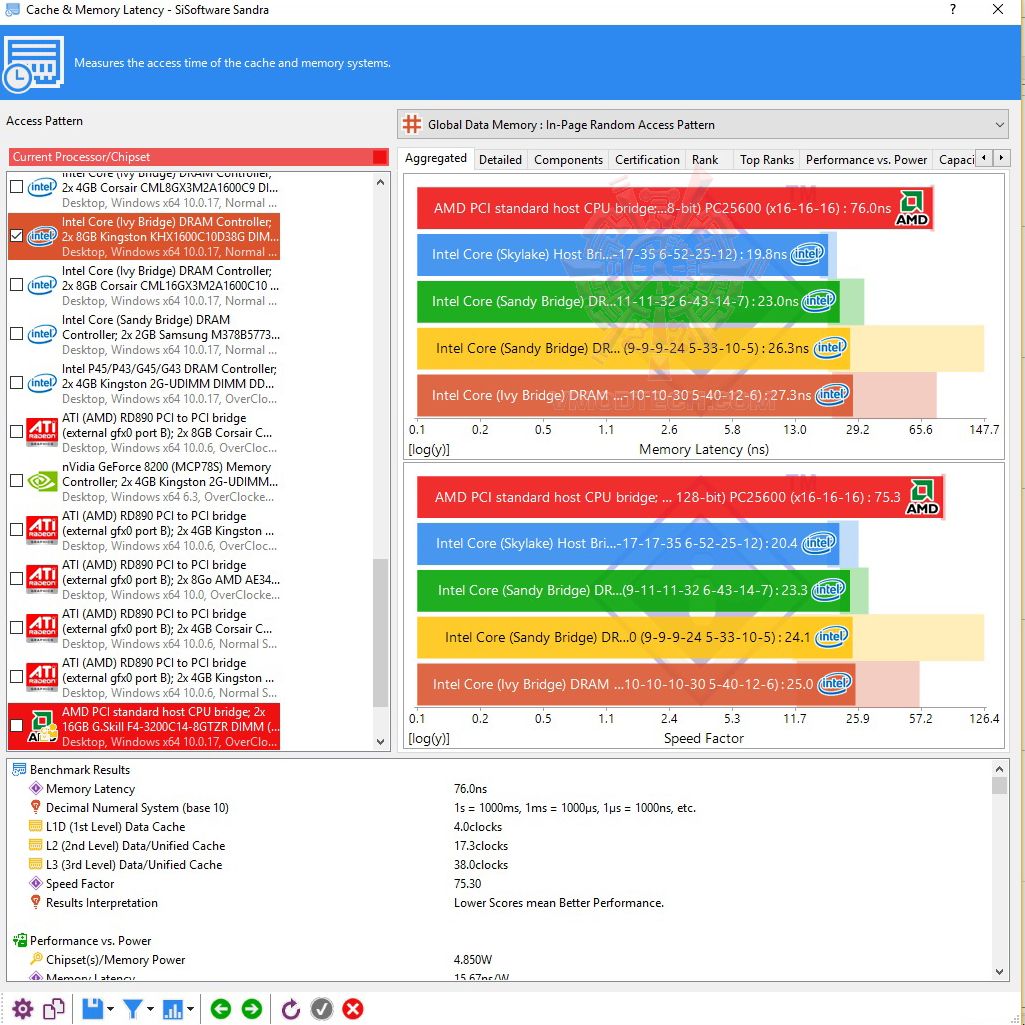Click the red cancel X icon
1025x1025 pixels.
[x=353, y=1009]
